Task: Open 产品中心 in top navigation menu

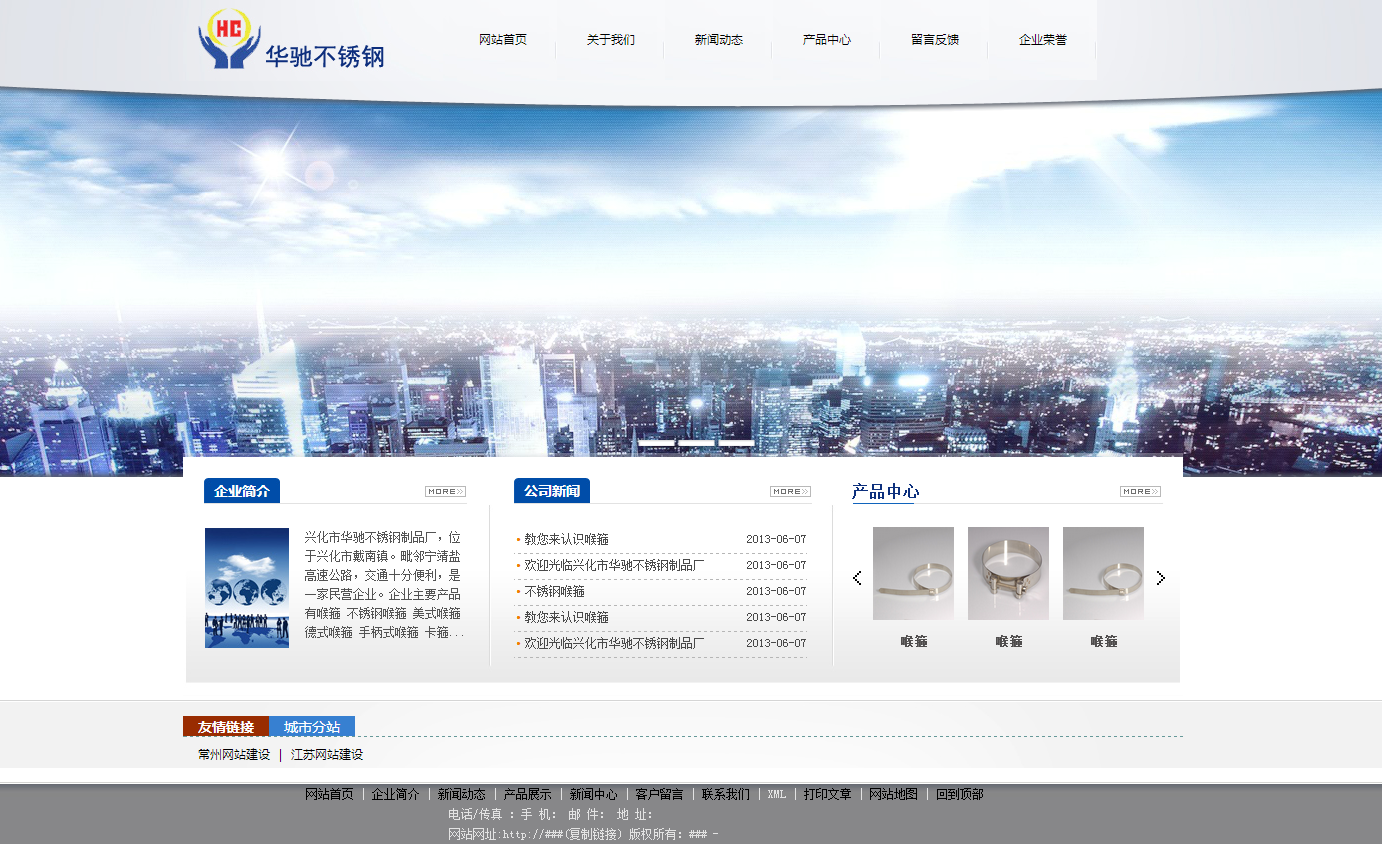Action: click(826, 40)
